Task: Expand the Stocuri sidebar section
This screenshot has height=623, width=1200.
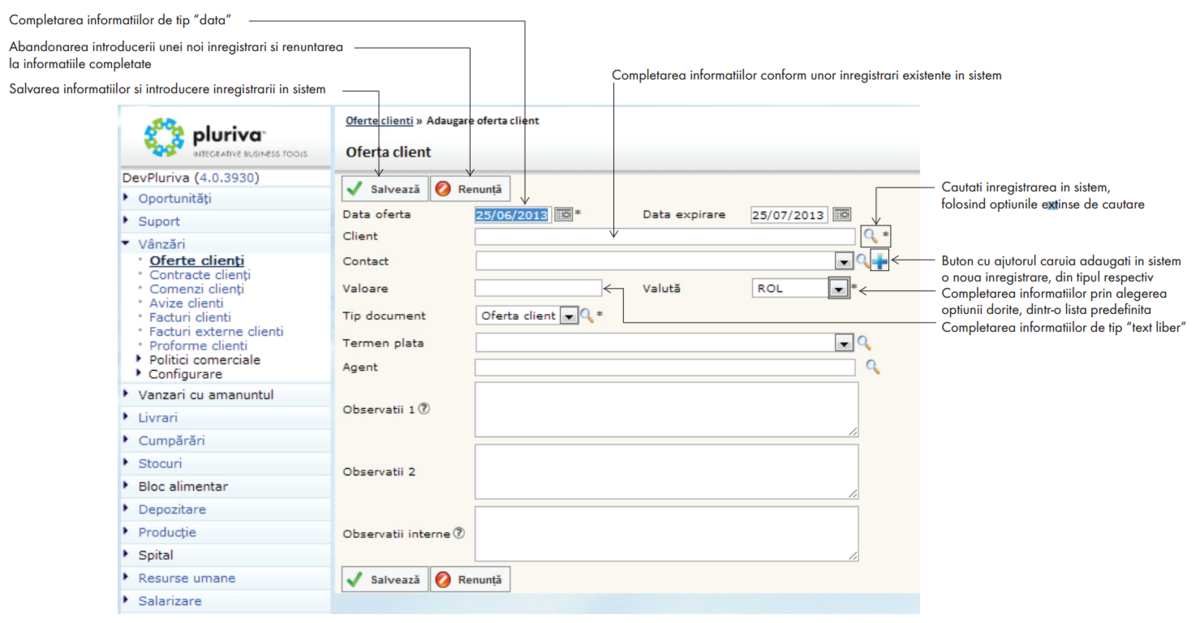Action: click(160, 463)
